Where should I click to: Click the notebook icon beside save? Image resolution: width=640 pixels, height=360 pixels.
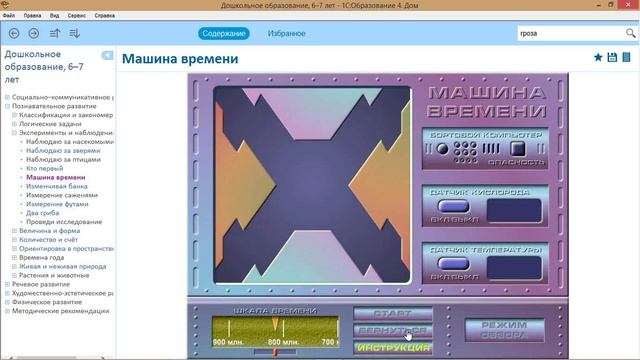pos(626,58)
